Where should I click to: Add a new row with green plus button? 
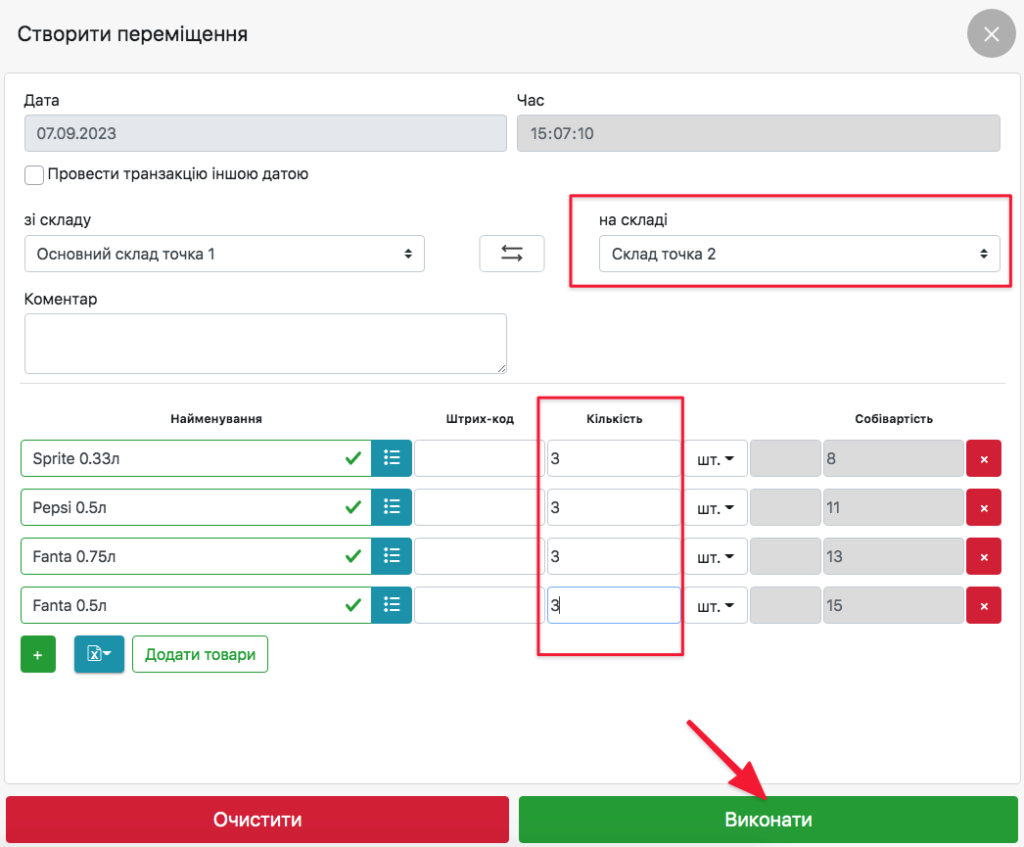[x=38, y=655]
